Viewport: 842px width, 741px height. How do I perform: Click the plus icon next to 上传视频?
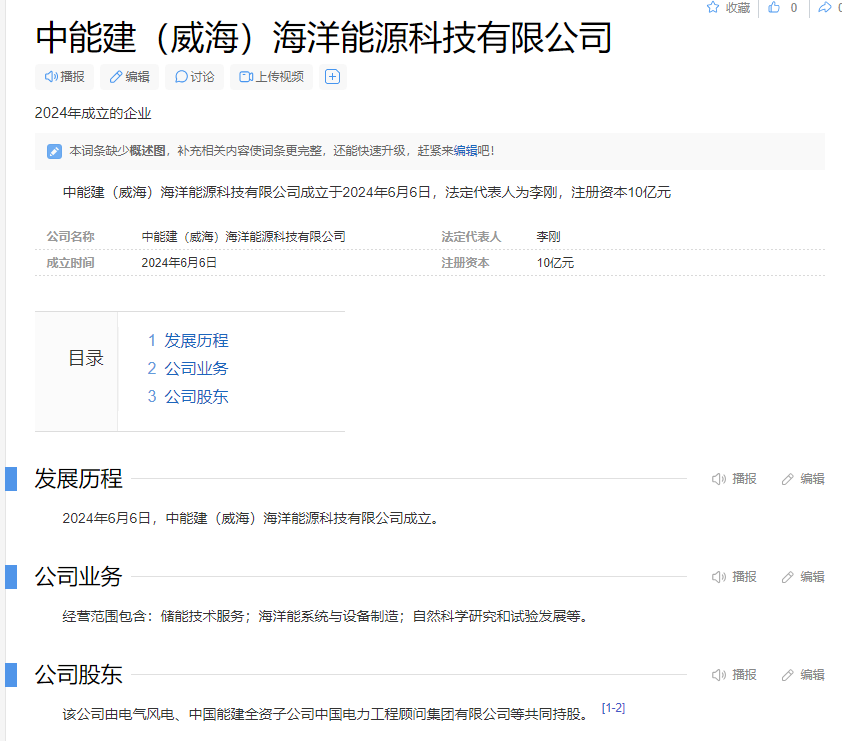tap(332, 77)
